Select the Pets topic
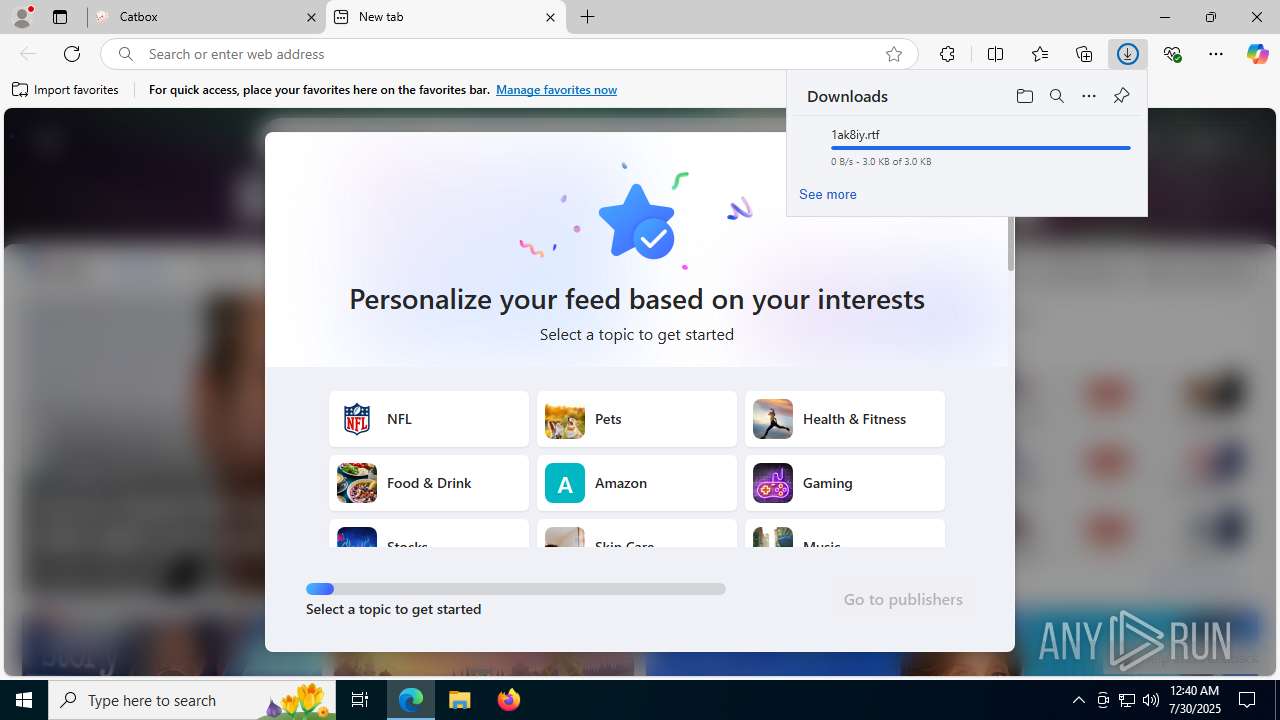This screenshot has height=720, width=1280. click(x=637, y=419)
